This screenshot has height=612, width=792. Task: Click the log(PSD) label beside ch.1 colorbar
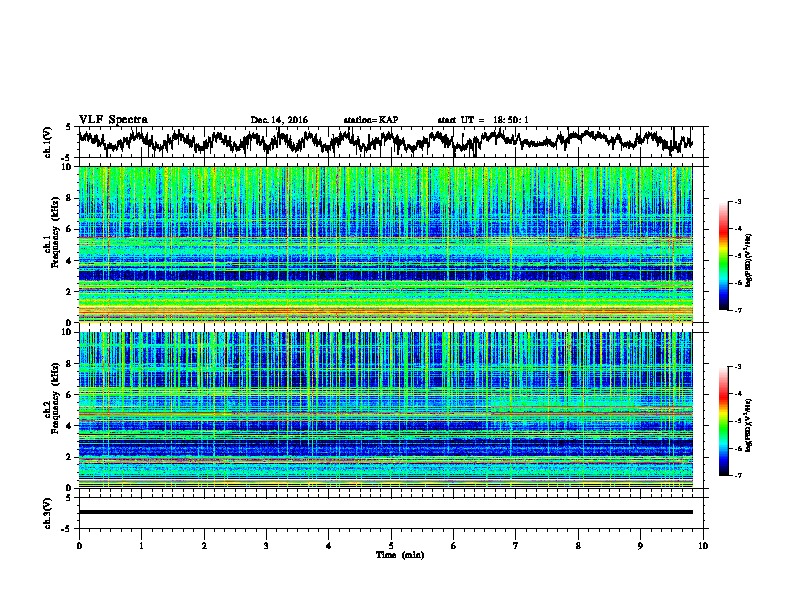(749, 260)
